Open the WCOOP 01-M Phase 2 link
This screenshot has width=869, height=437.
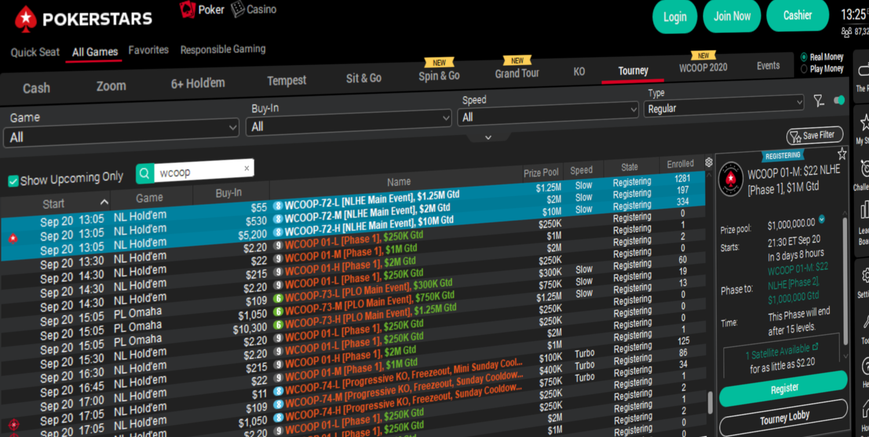[798, 284]
